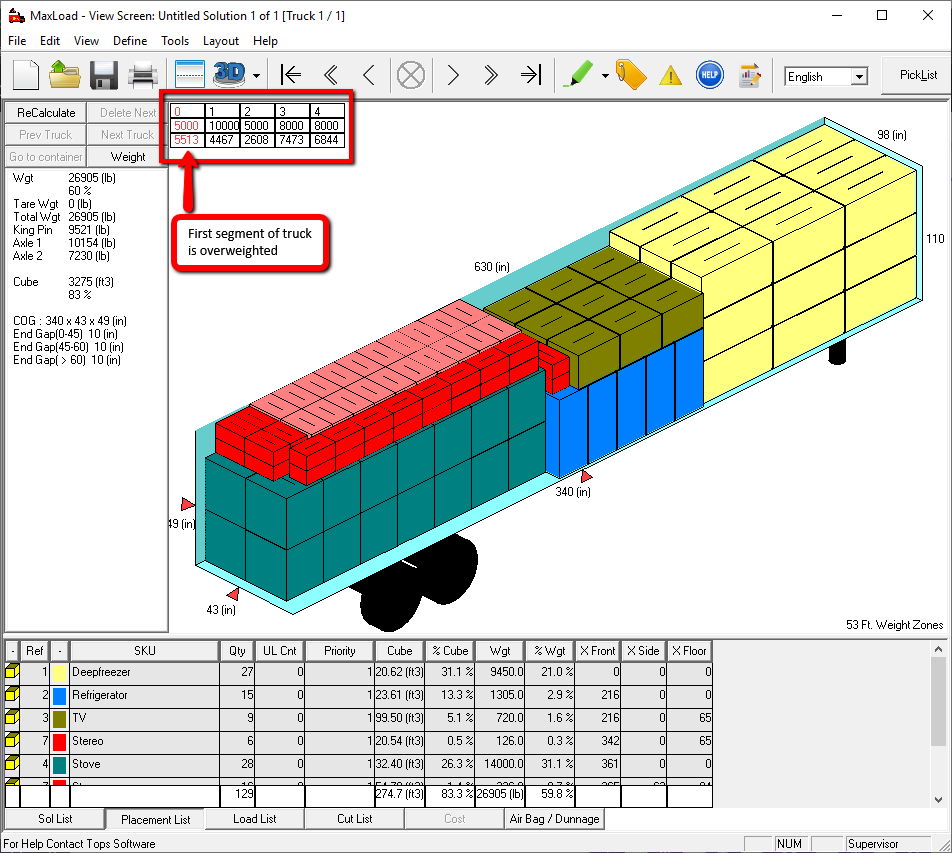
Task: Open the Define menu
Action: (x=130, y=41)
